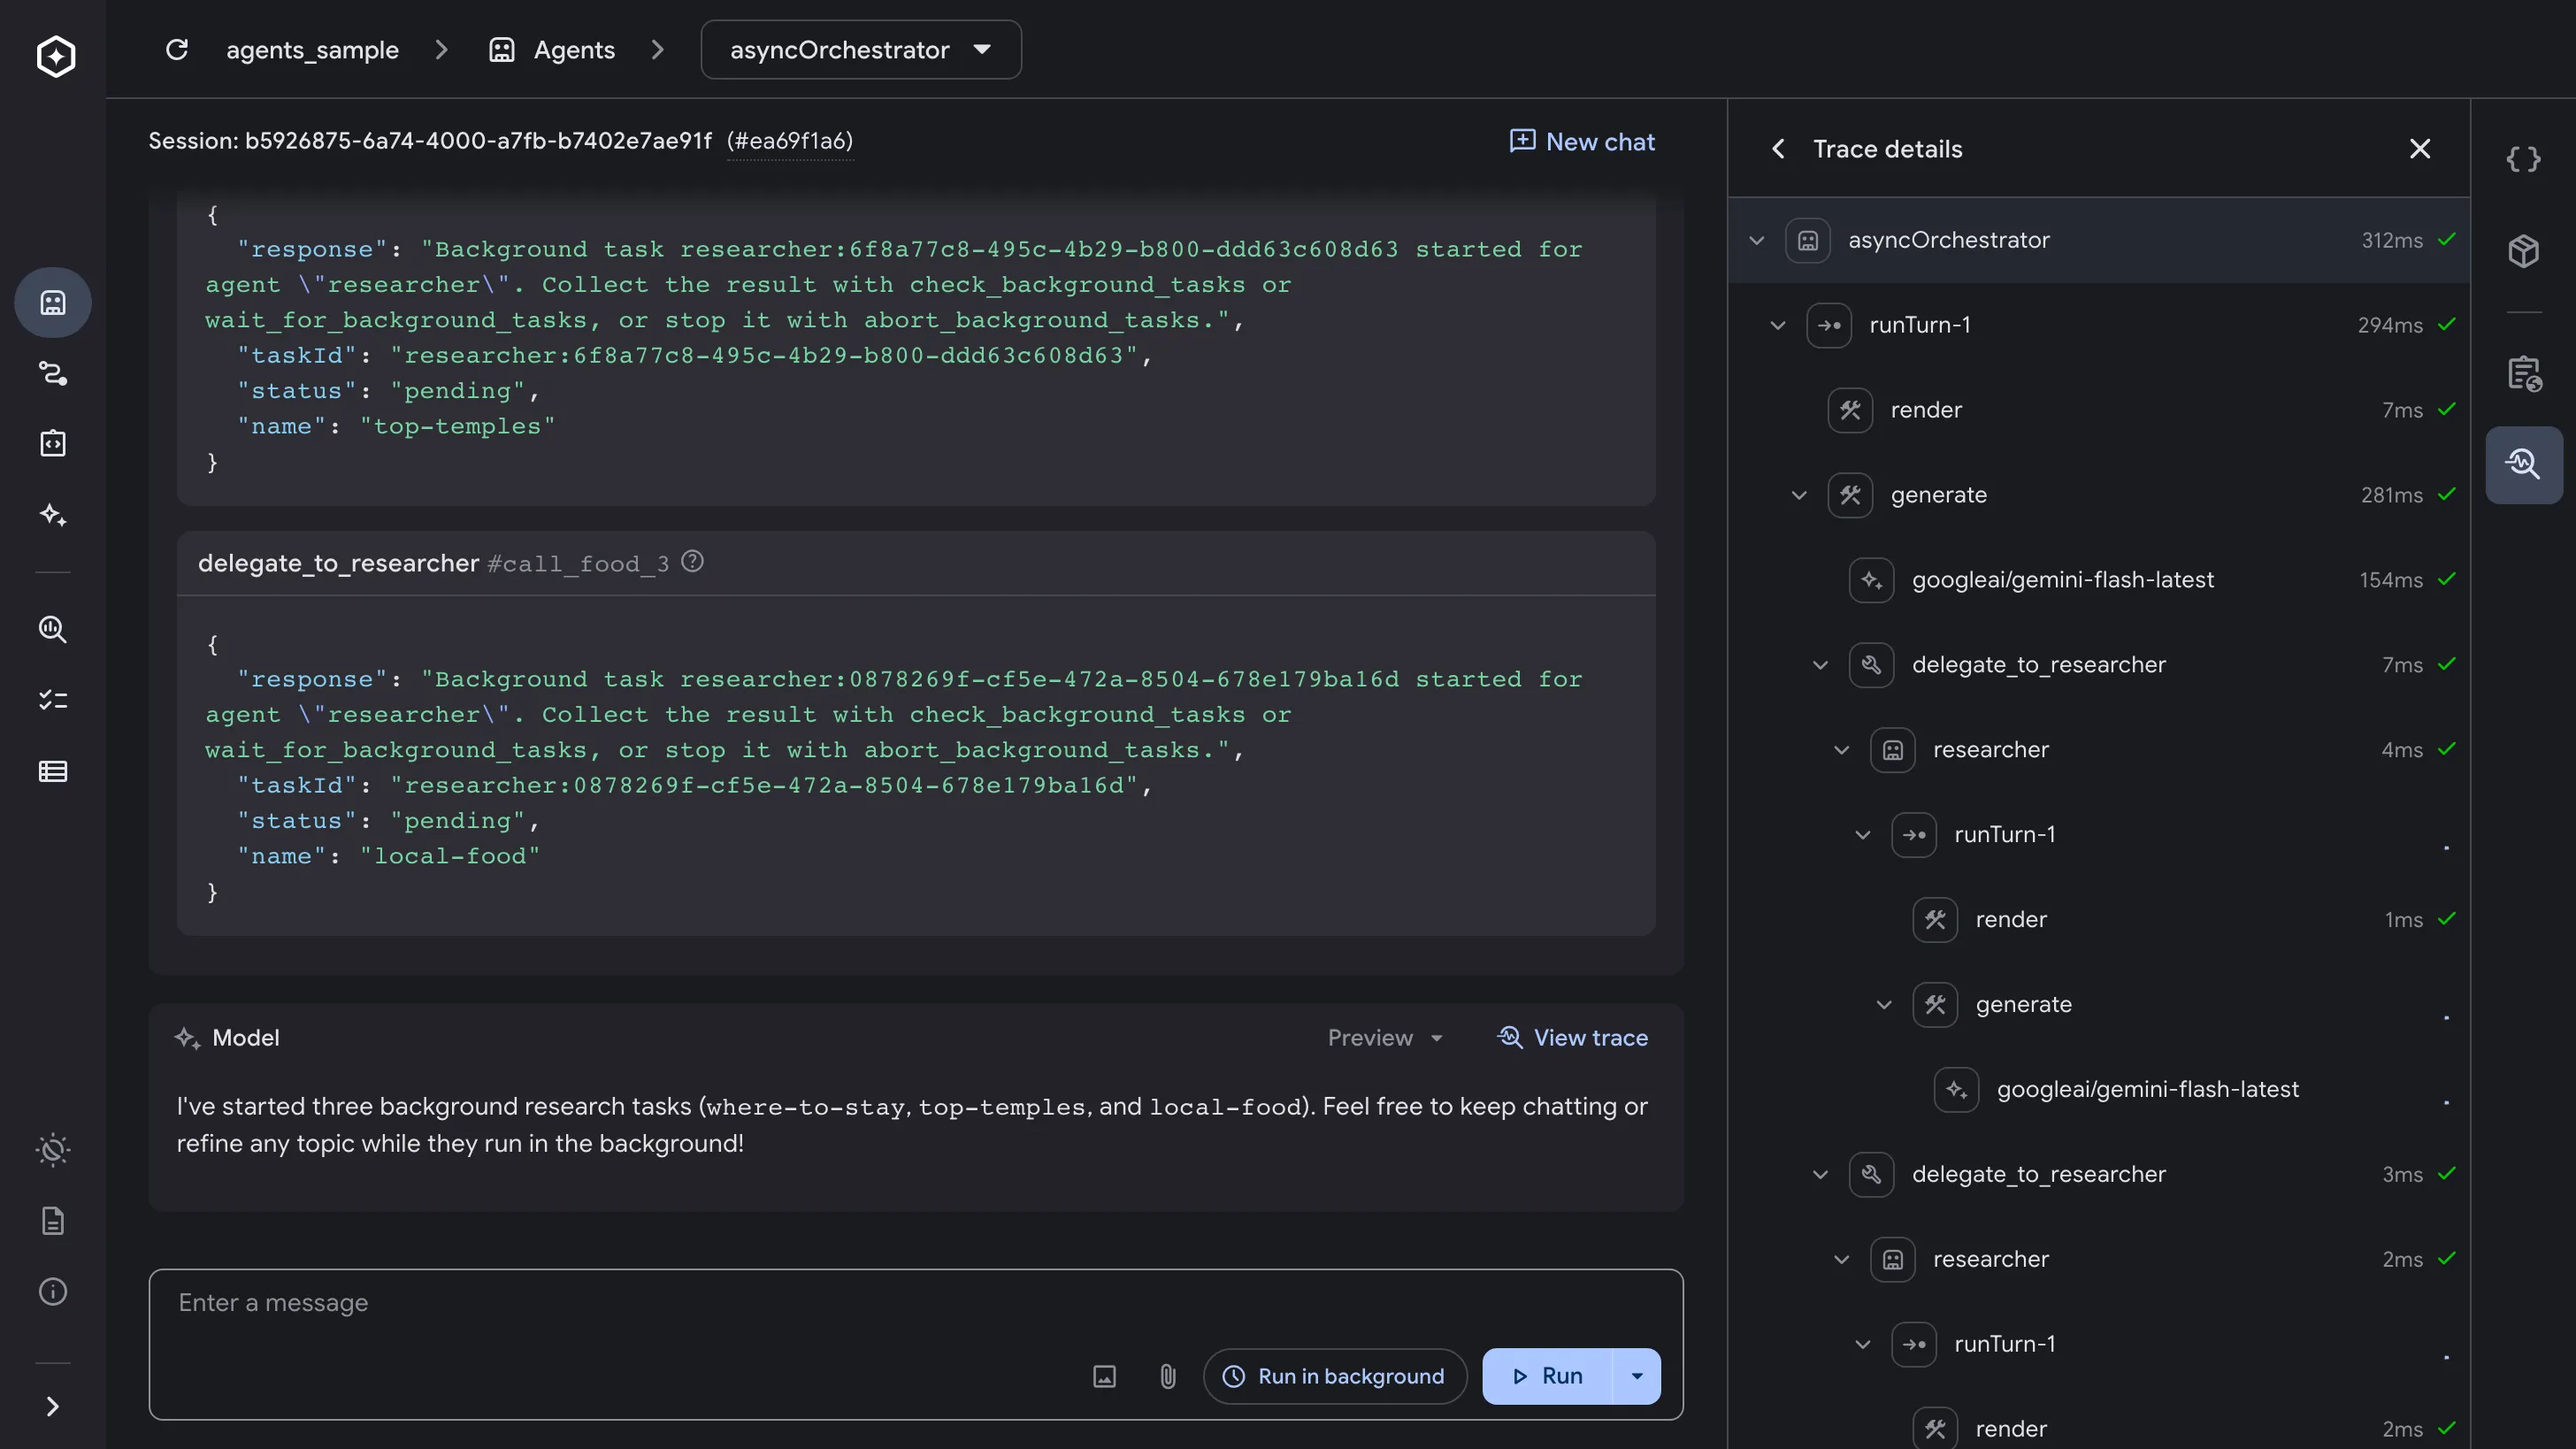The height and width of the screenshot is (1449, 2576).
Task: Open the checklist evaluations sidebar icon
Action: coord(53,700)
